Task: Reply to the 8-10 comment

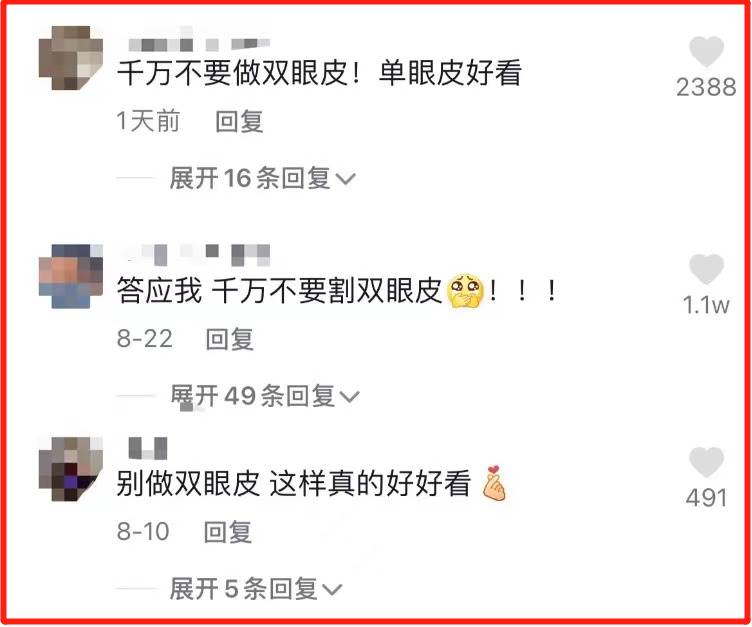Action: (x=228, y=532)
